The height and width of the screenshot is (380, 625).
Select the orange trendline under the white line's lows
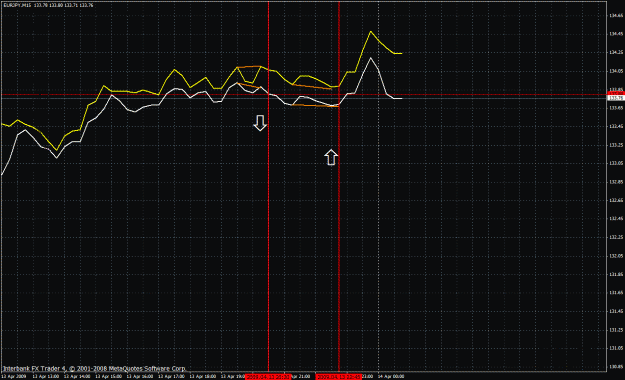tap(315, 106)
